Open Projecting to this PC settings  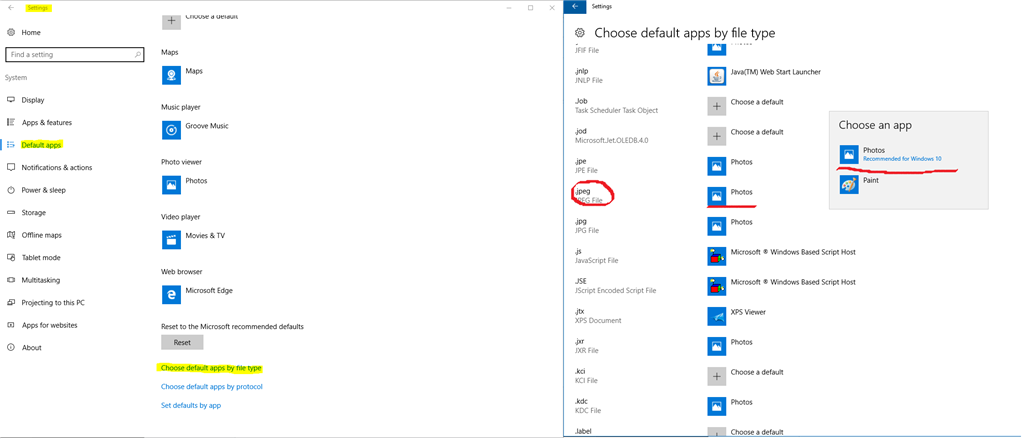53,302
